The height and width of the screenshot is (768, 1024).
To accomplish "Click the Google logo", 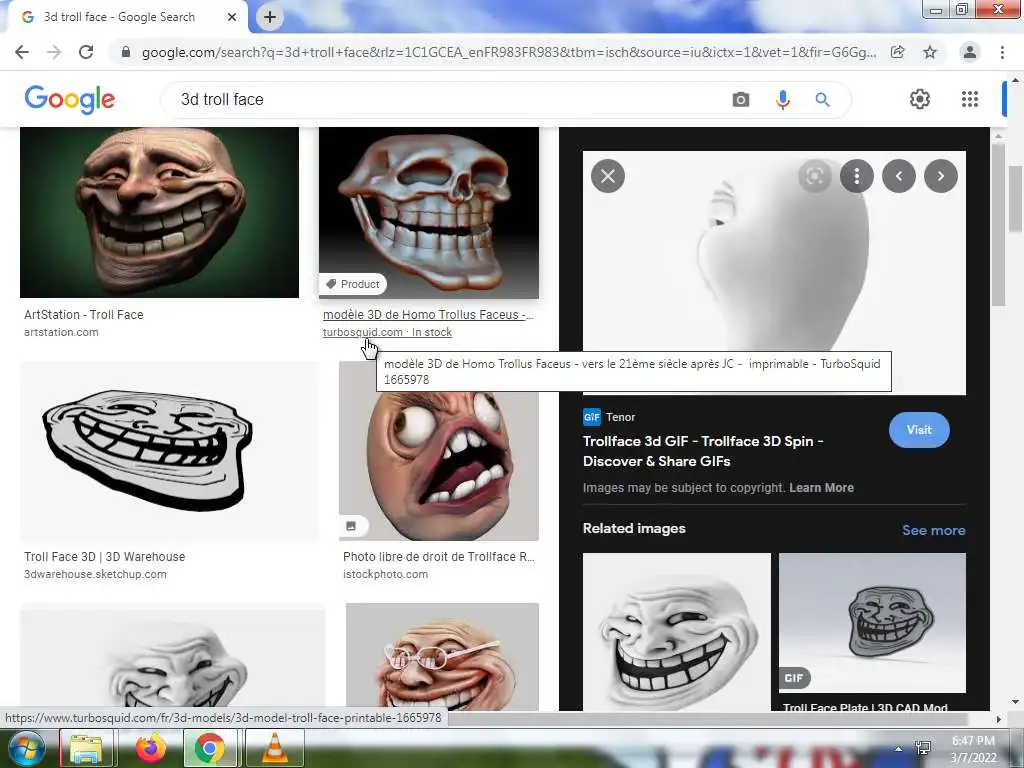I will coord(69,99).
